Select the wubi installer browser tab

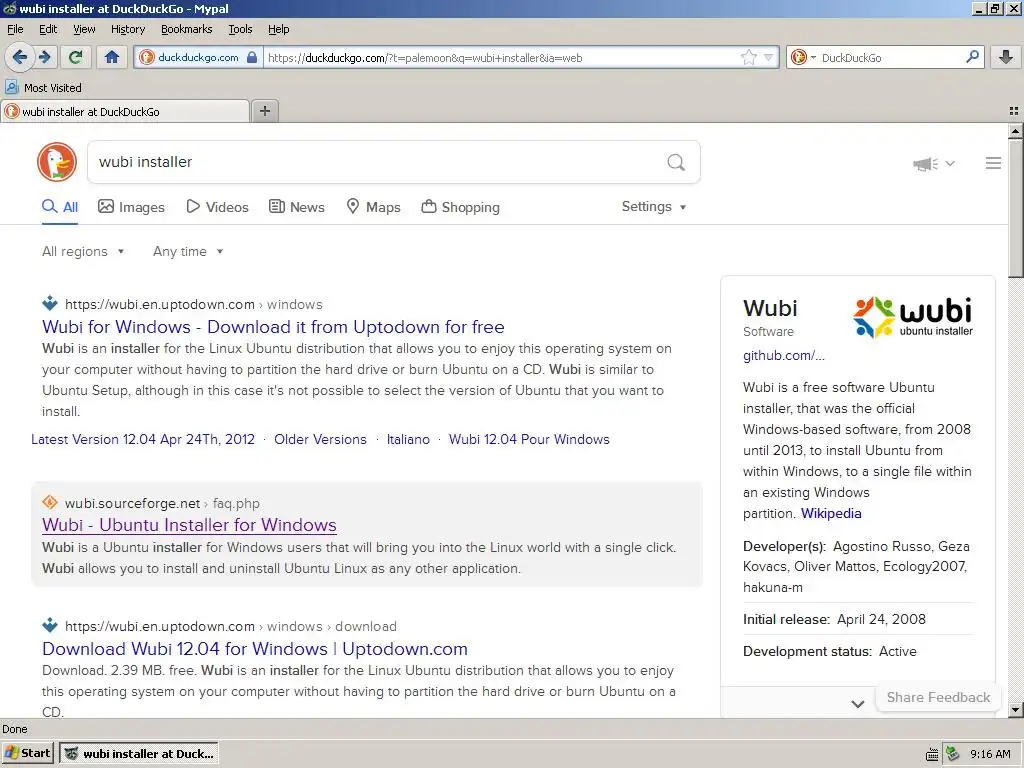tap(125, 111)
